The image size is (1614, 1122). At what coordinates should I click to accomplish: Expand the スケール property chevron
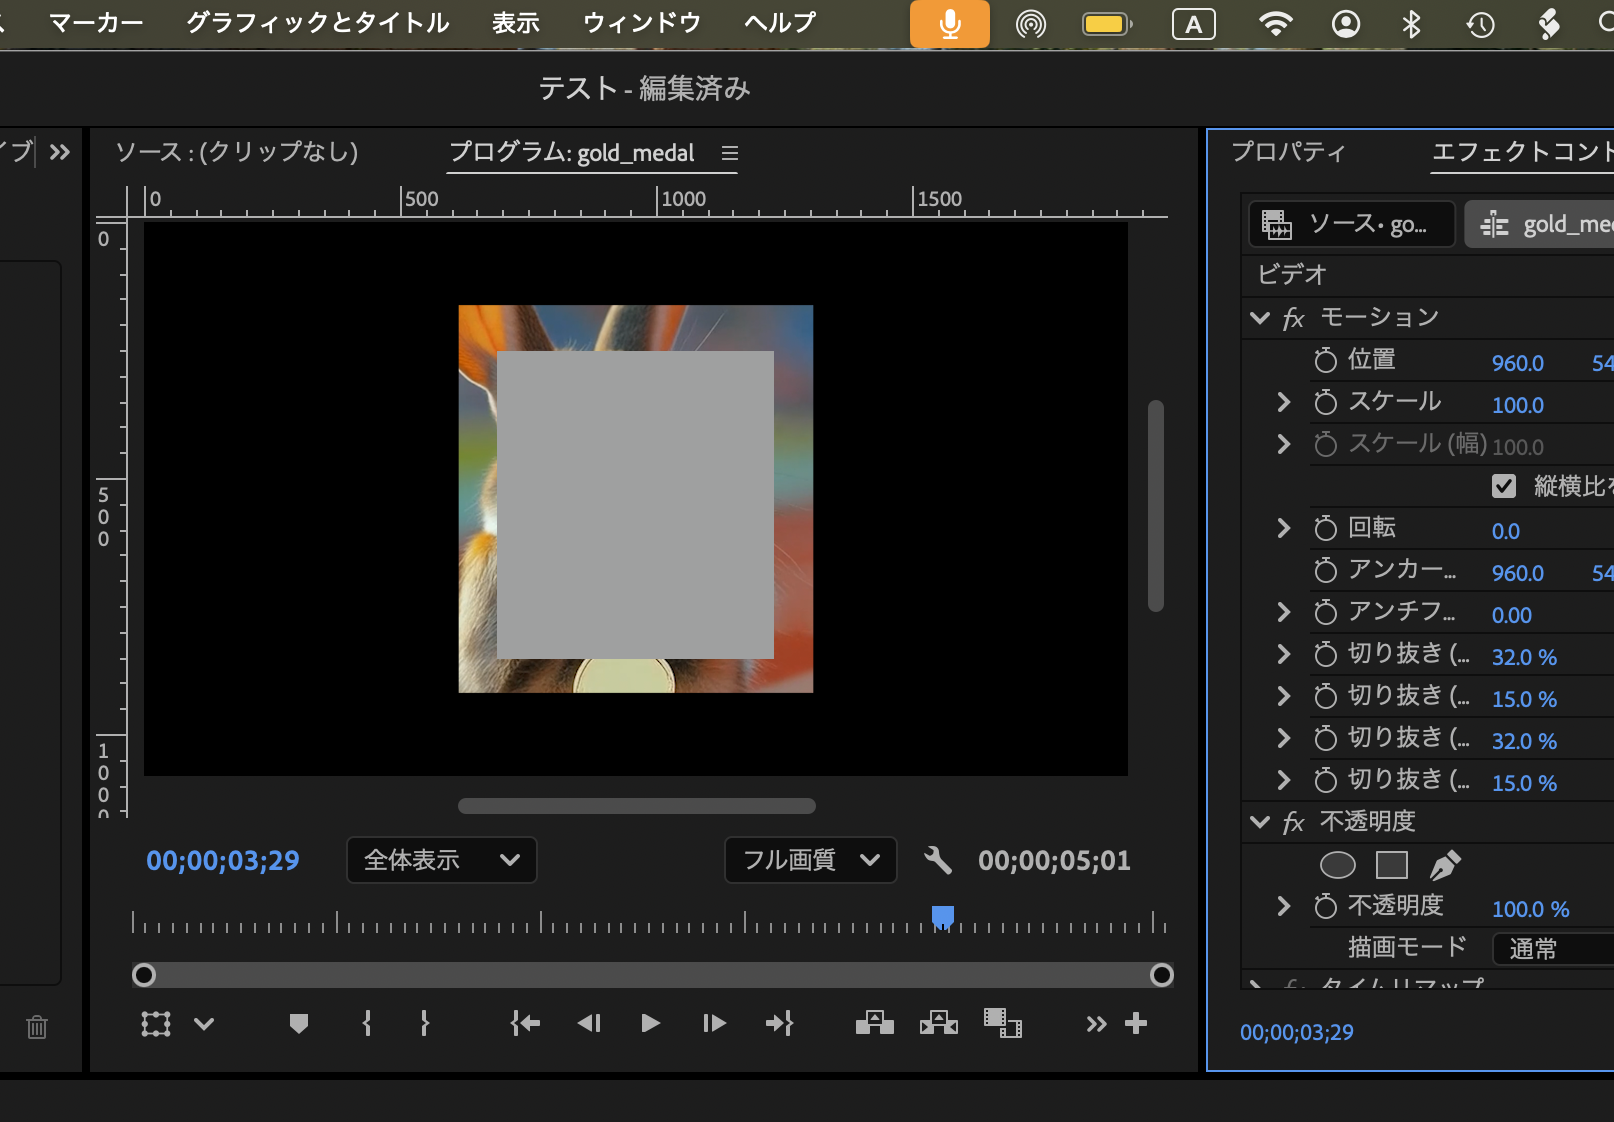coord(1284,402)
